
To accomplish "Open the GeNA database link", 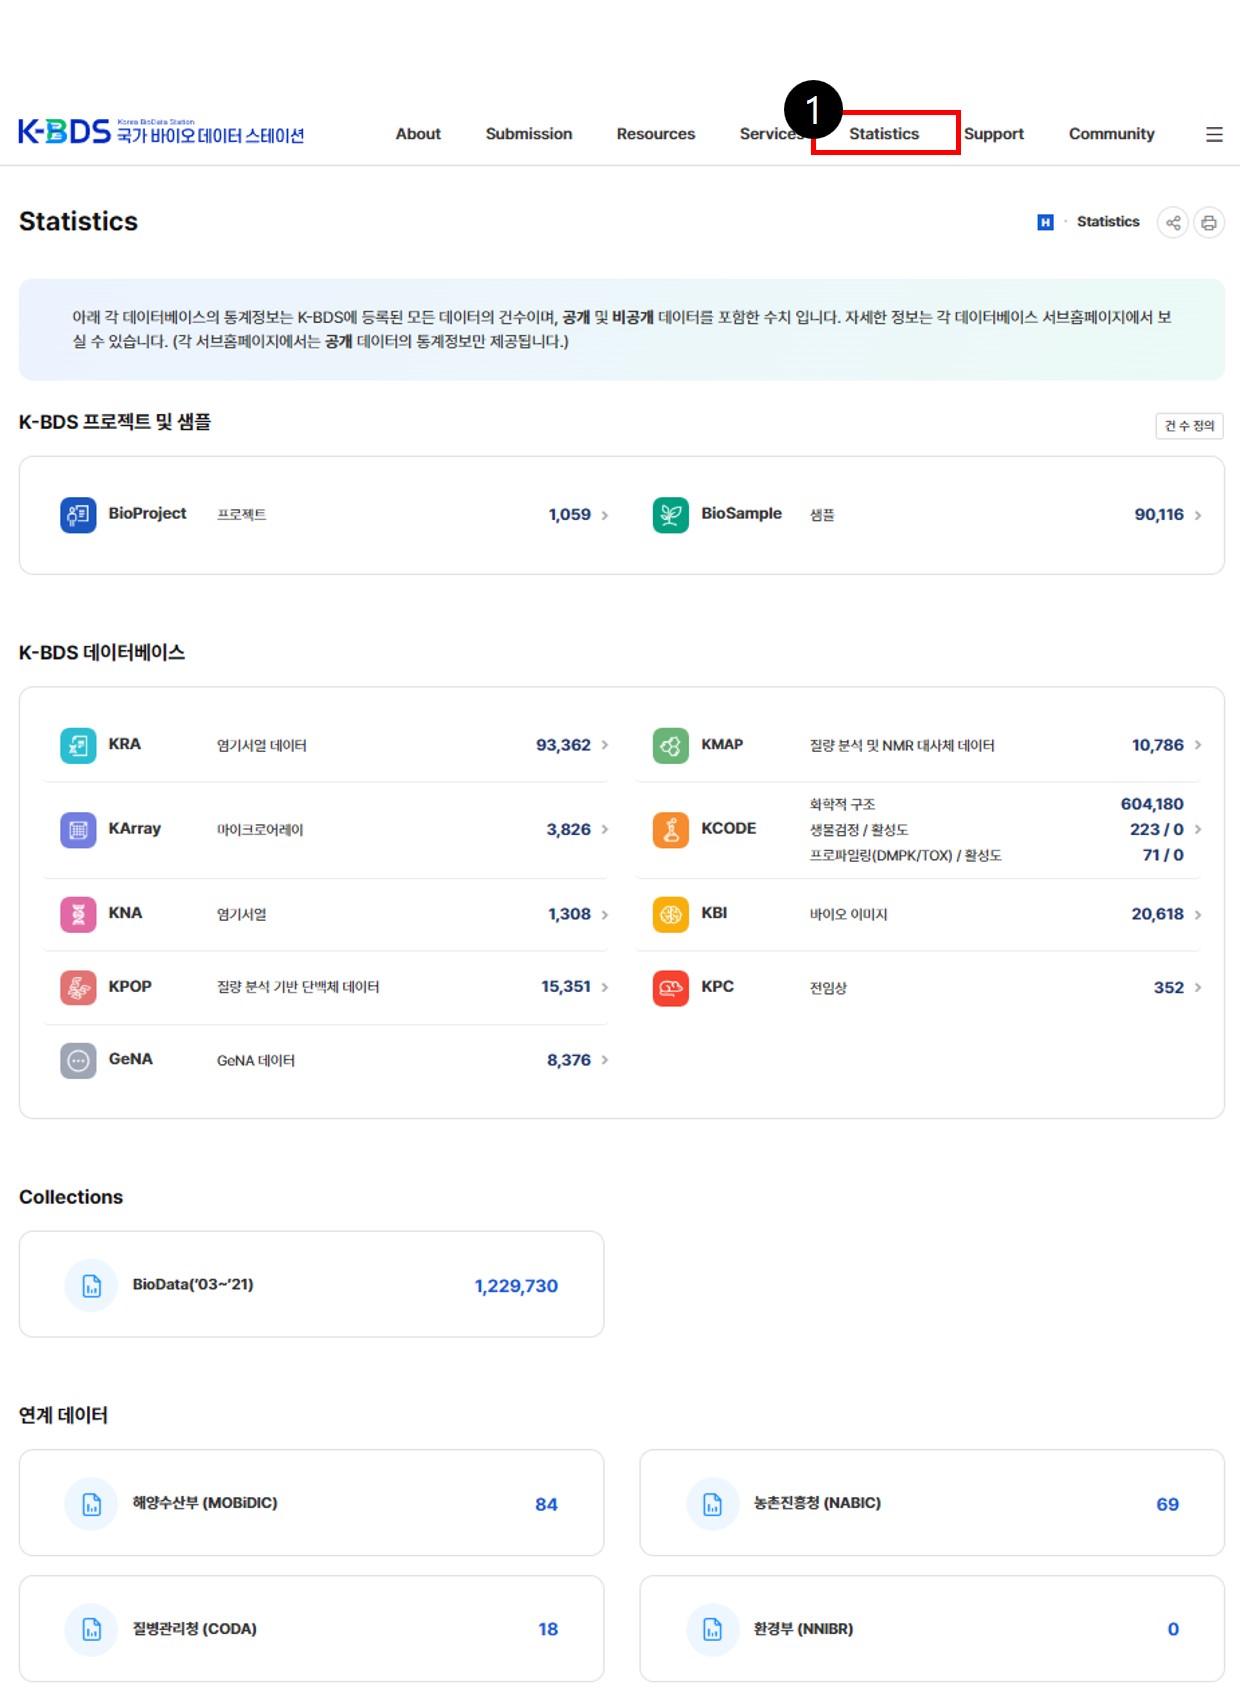I will tap(131, 1060).
